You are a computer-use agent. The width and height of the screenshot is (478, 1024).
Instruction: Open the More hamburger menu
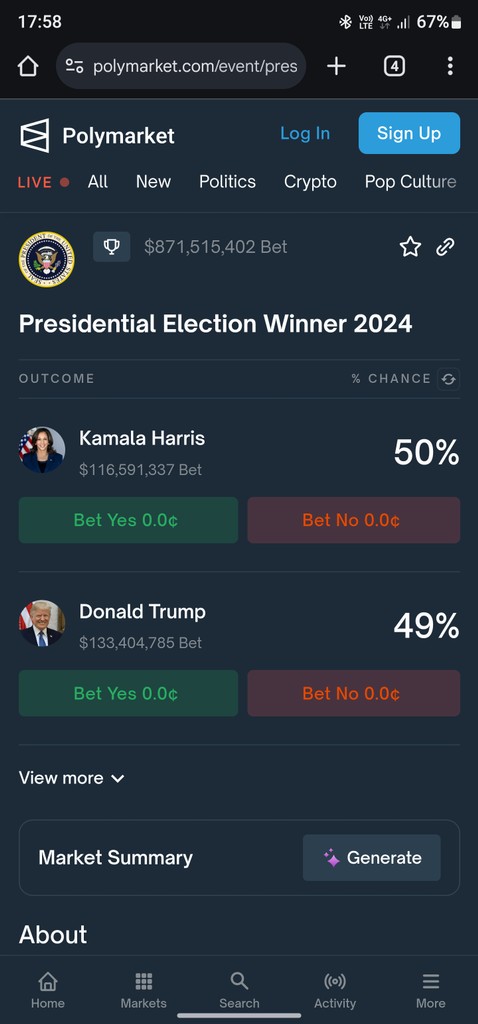431,990
